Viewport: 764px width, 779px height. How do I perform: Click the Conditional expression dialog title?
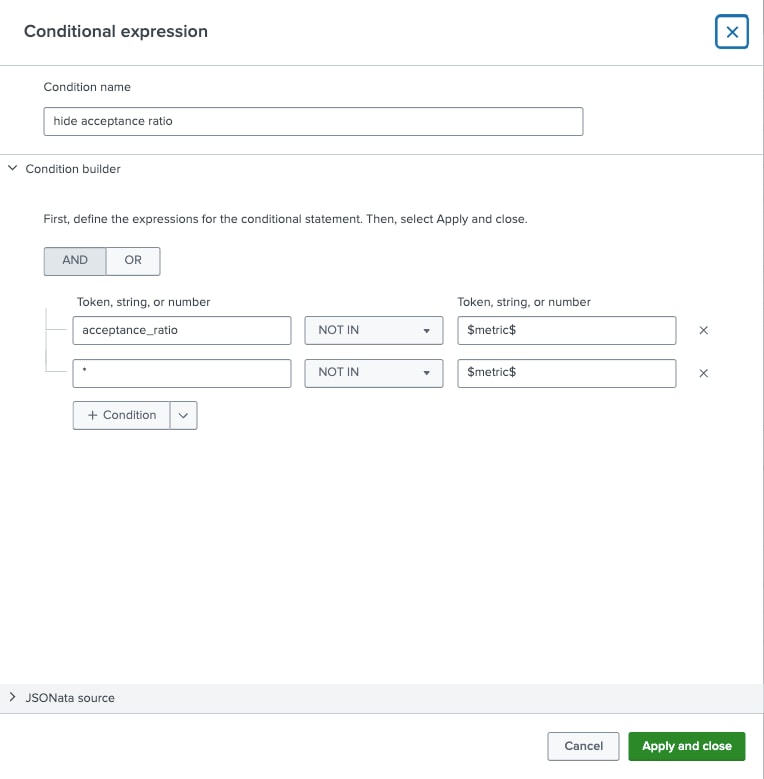click(116, 31)
